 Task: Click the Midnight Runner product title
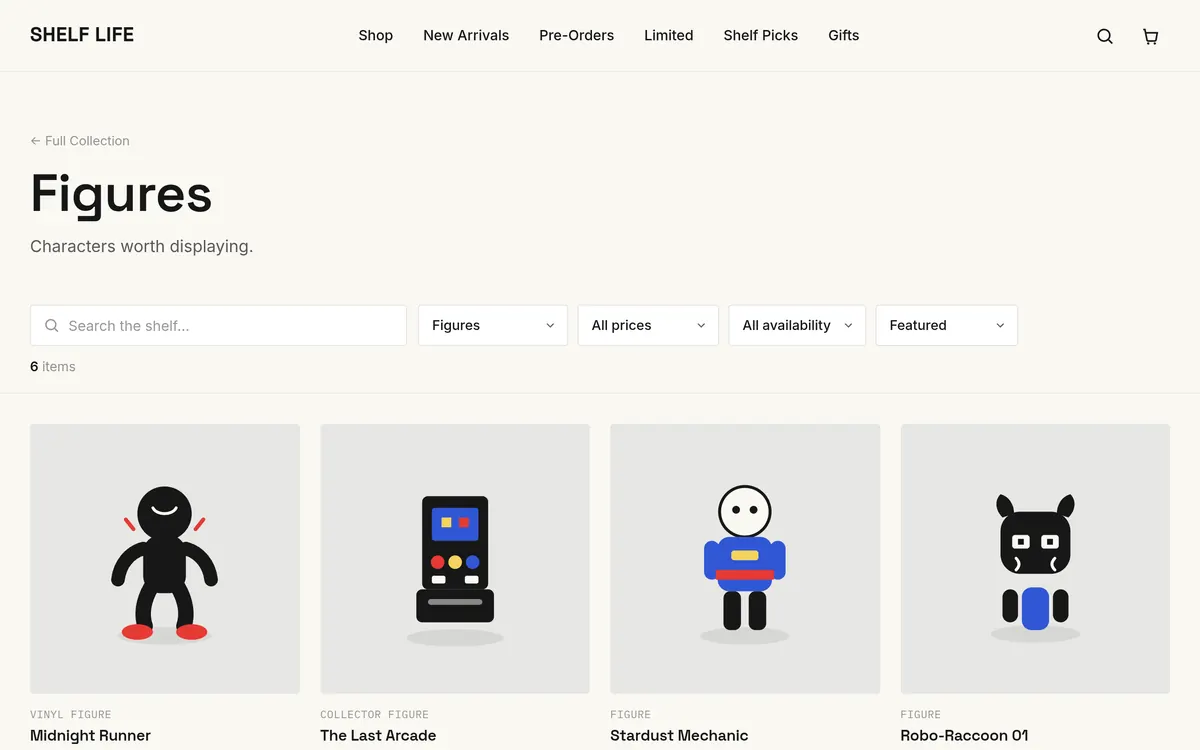tap(90, 735)
